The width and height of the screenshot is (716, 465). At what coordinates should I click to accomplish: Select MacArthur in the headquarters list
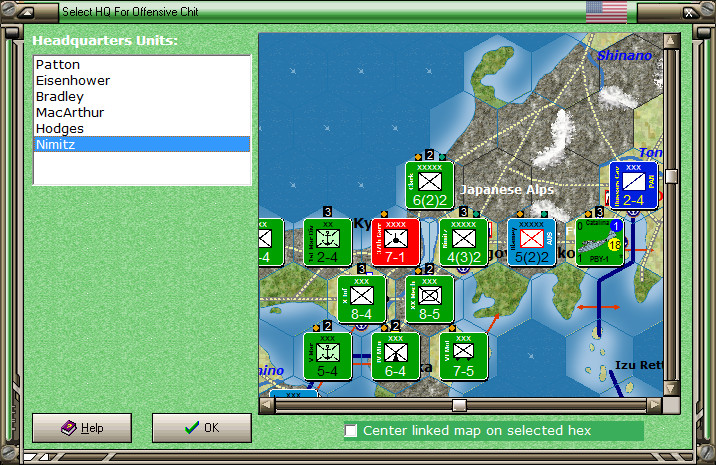pos(142,113)
